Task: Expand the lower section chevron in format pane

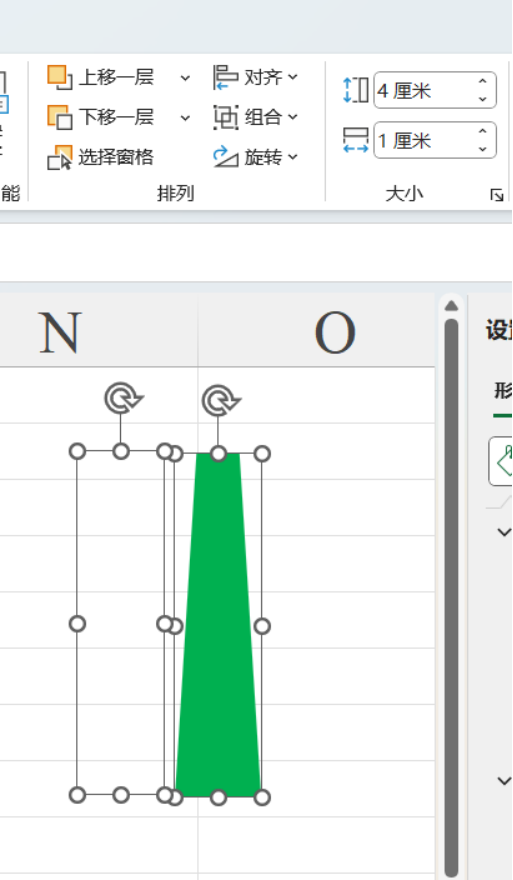Action: click(504, 781)
